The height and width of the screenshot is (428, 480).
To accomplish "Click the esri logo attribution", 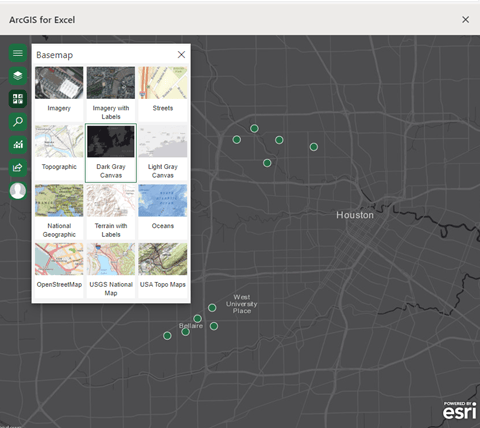I will [460, 410].
